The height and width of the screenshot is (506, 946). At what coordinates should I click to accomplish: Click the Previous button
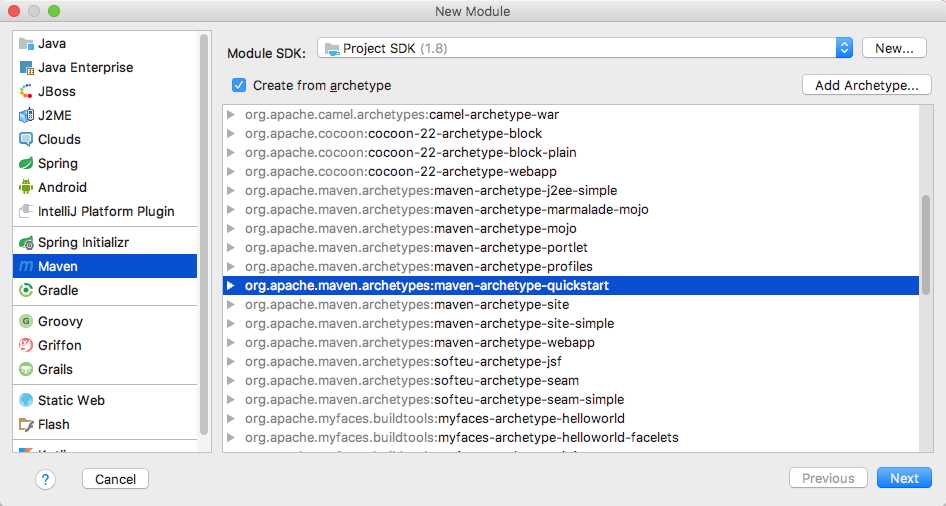click(828, 478)
